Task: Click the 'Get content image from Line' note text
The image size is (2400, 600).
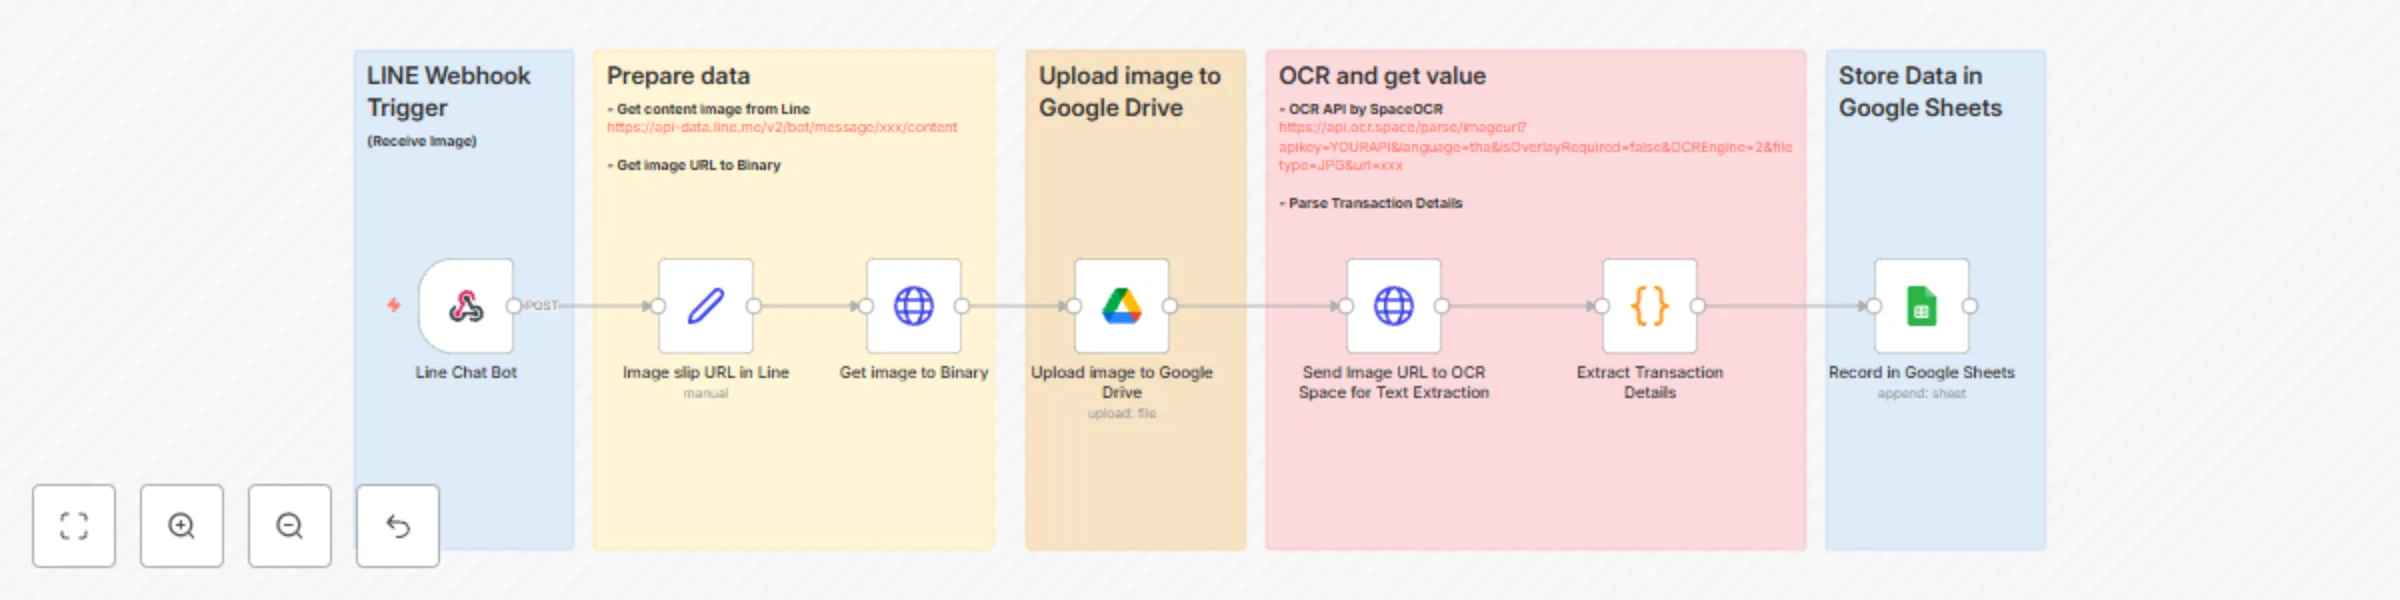Action: pyautogui.click(x=713, y=109)
